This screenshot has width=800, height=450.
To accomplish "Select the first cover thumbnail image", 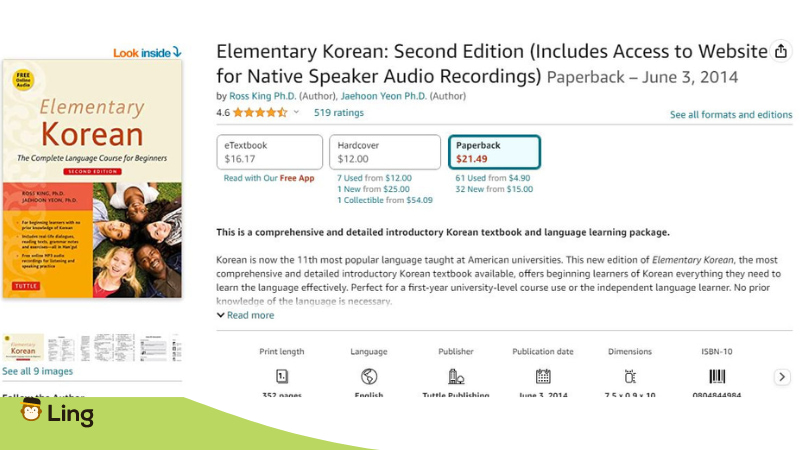I will pyautogui.click(x=23, y=347).
